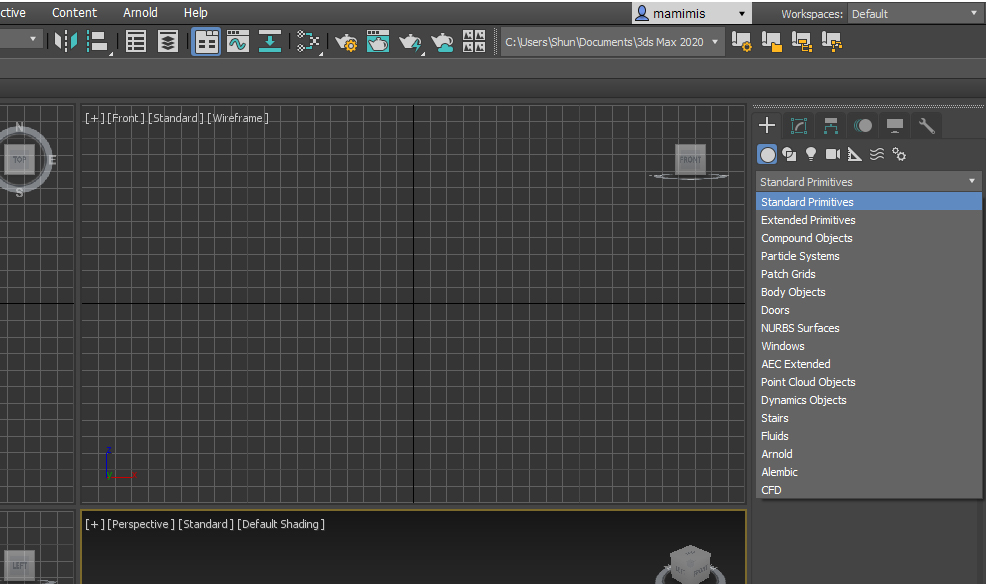The height and width of the screenshot is (584, 986).
Task: Choose Extended Primitives from the list
Action: tap(808, 220)
